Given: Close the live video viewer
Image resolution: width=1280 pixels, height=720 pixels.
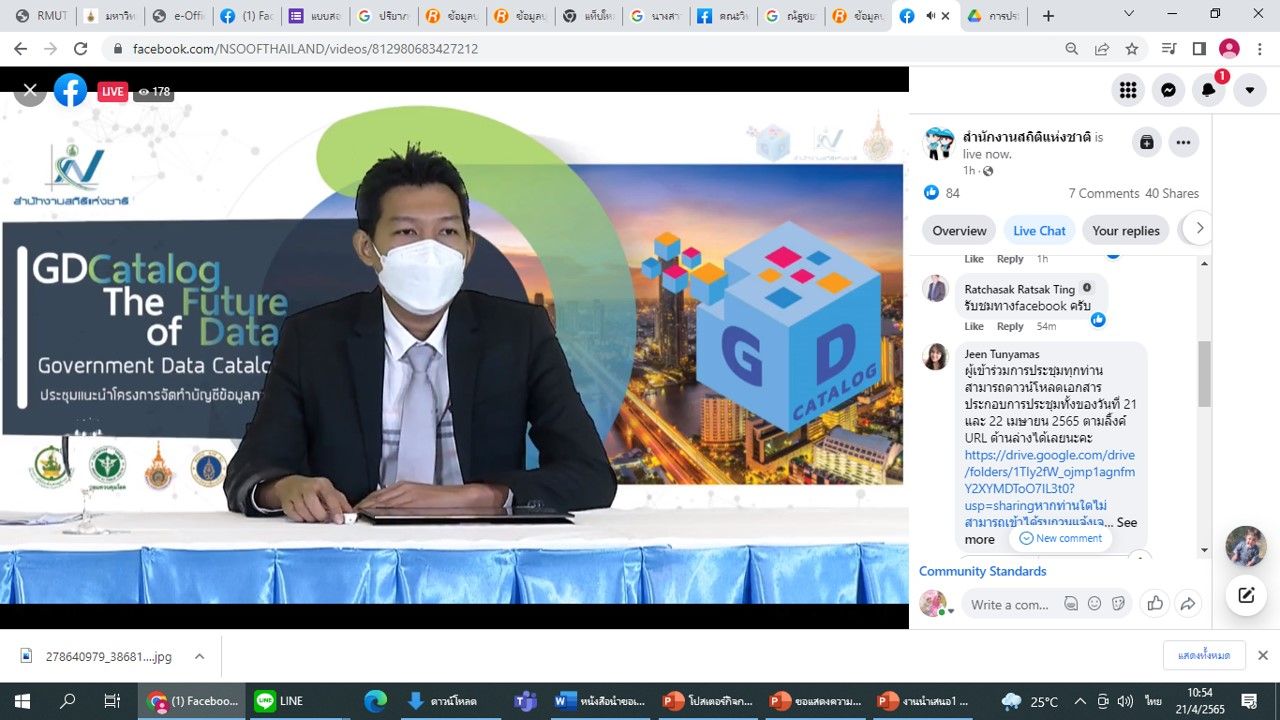Looking at the screenshot, I should coord(30,90).
